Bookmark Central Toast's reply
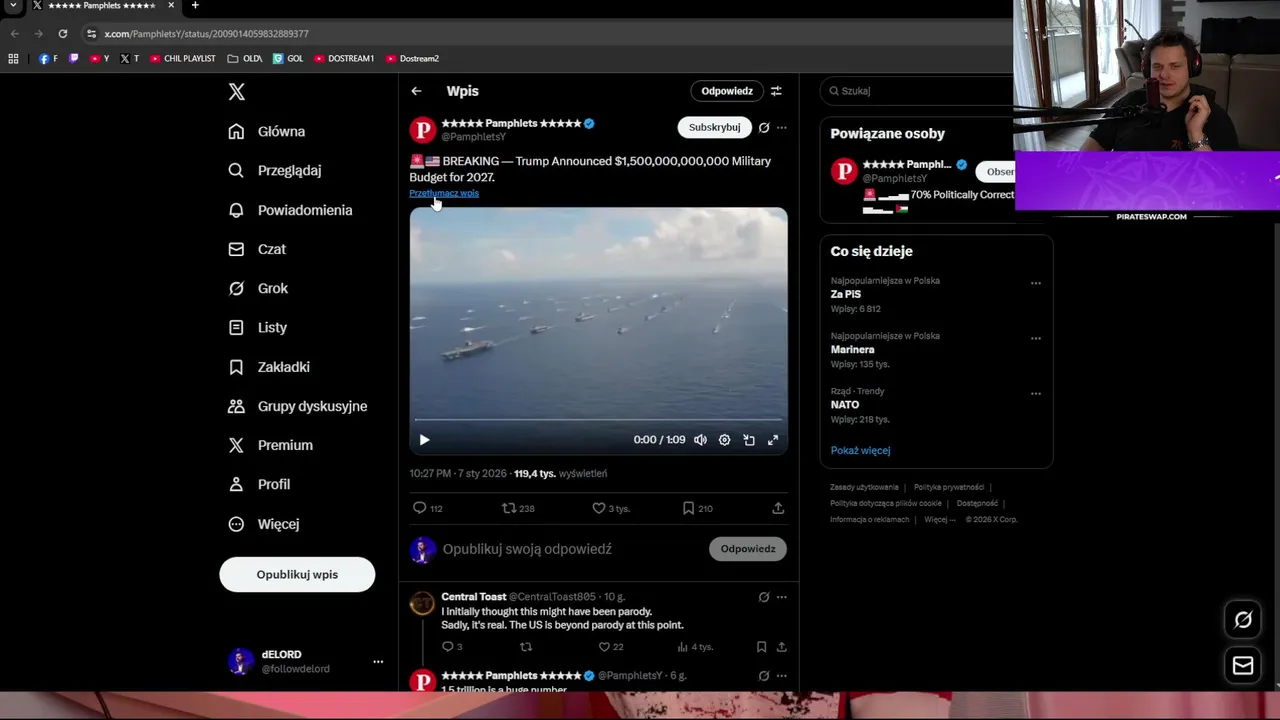The width and height of the screenshot is (1280, 720). (x=761, y=647)
